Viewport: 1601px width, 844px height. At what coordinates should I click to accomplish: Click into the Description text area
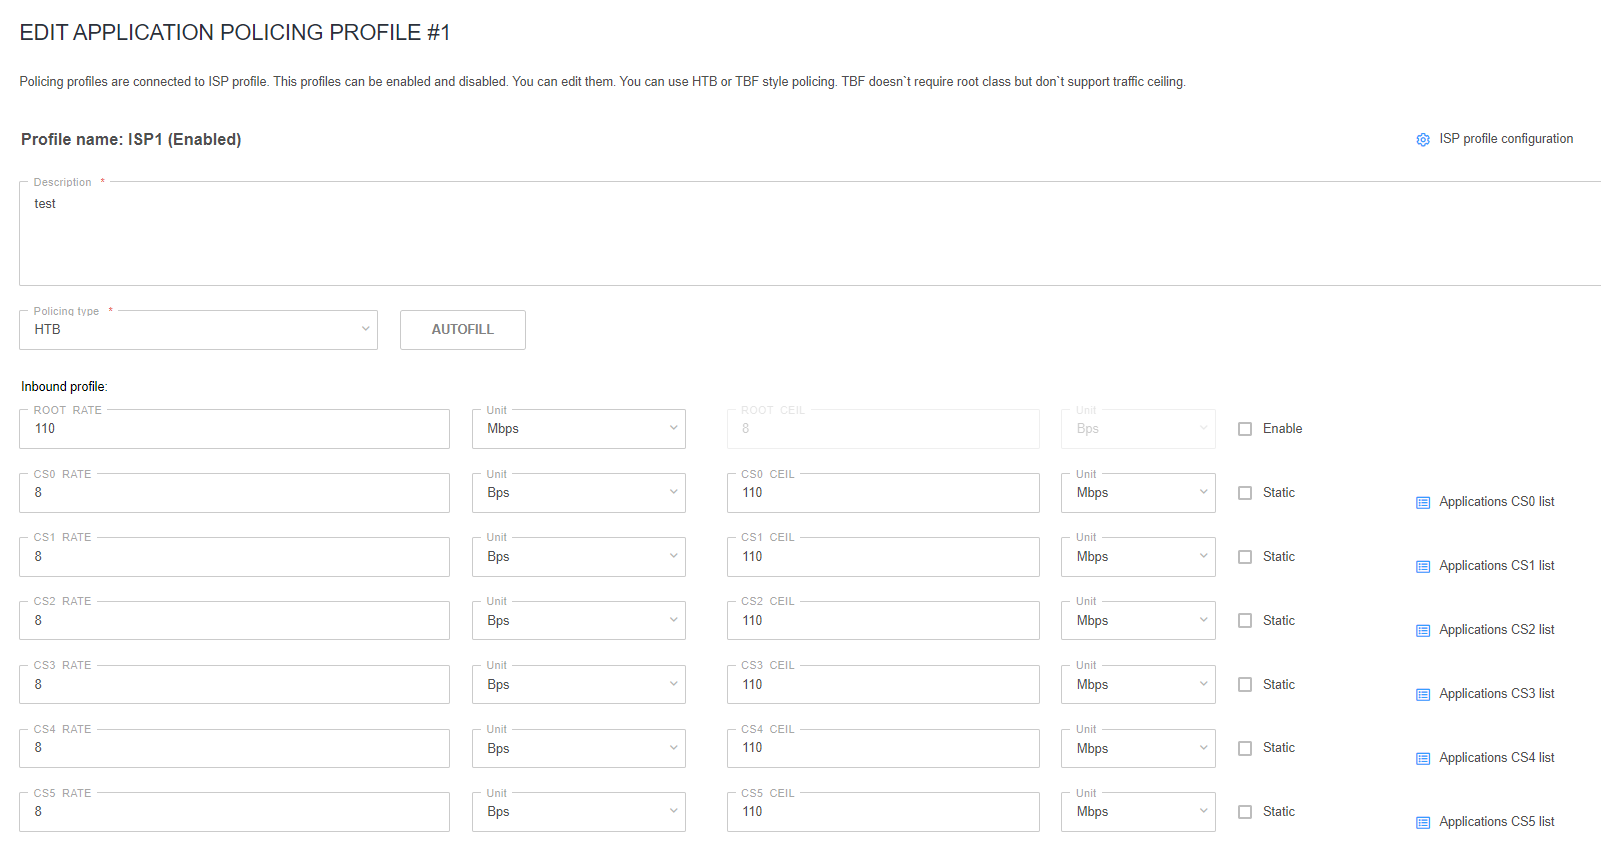point(800,240)
